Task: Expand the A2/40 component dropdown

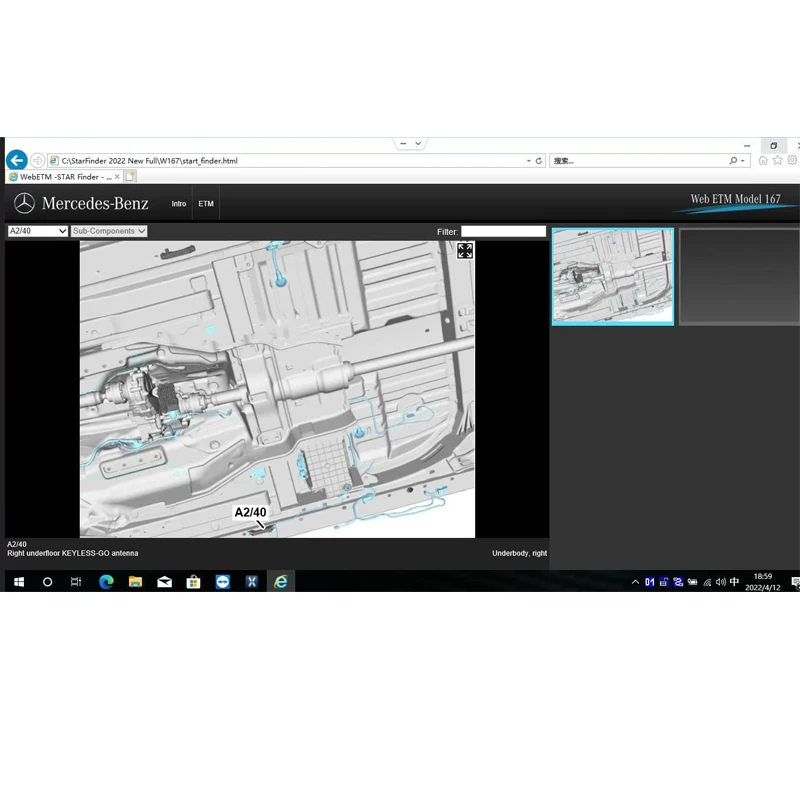Action: 38,231
